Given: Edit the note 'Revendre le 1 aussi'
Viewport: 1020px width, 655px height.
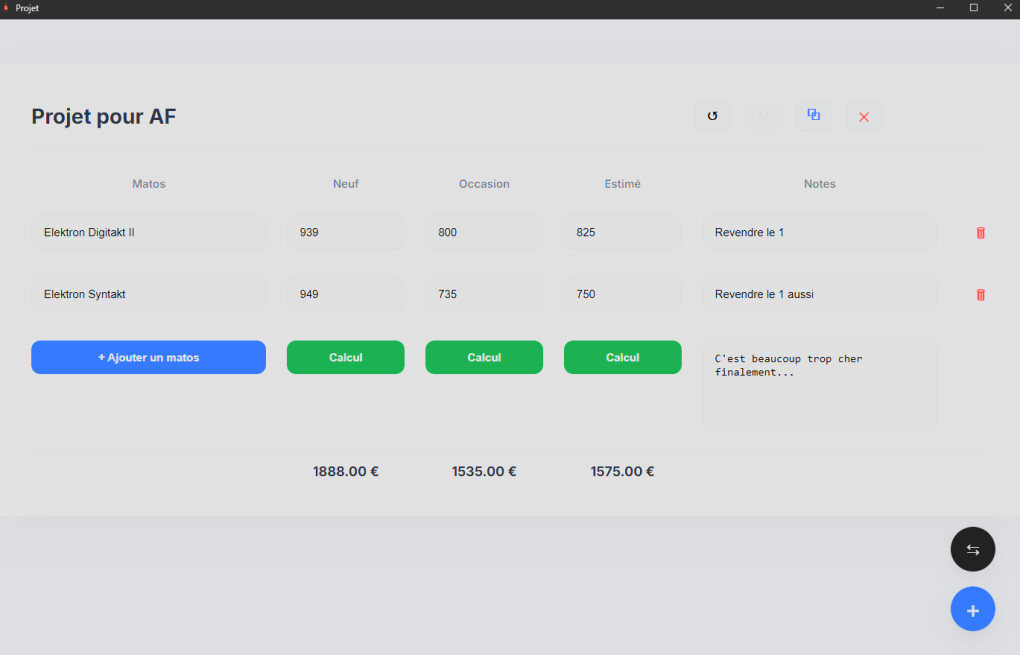Looking at the screenshot, I should point(820,294).
